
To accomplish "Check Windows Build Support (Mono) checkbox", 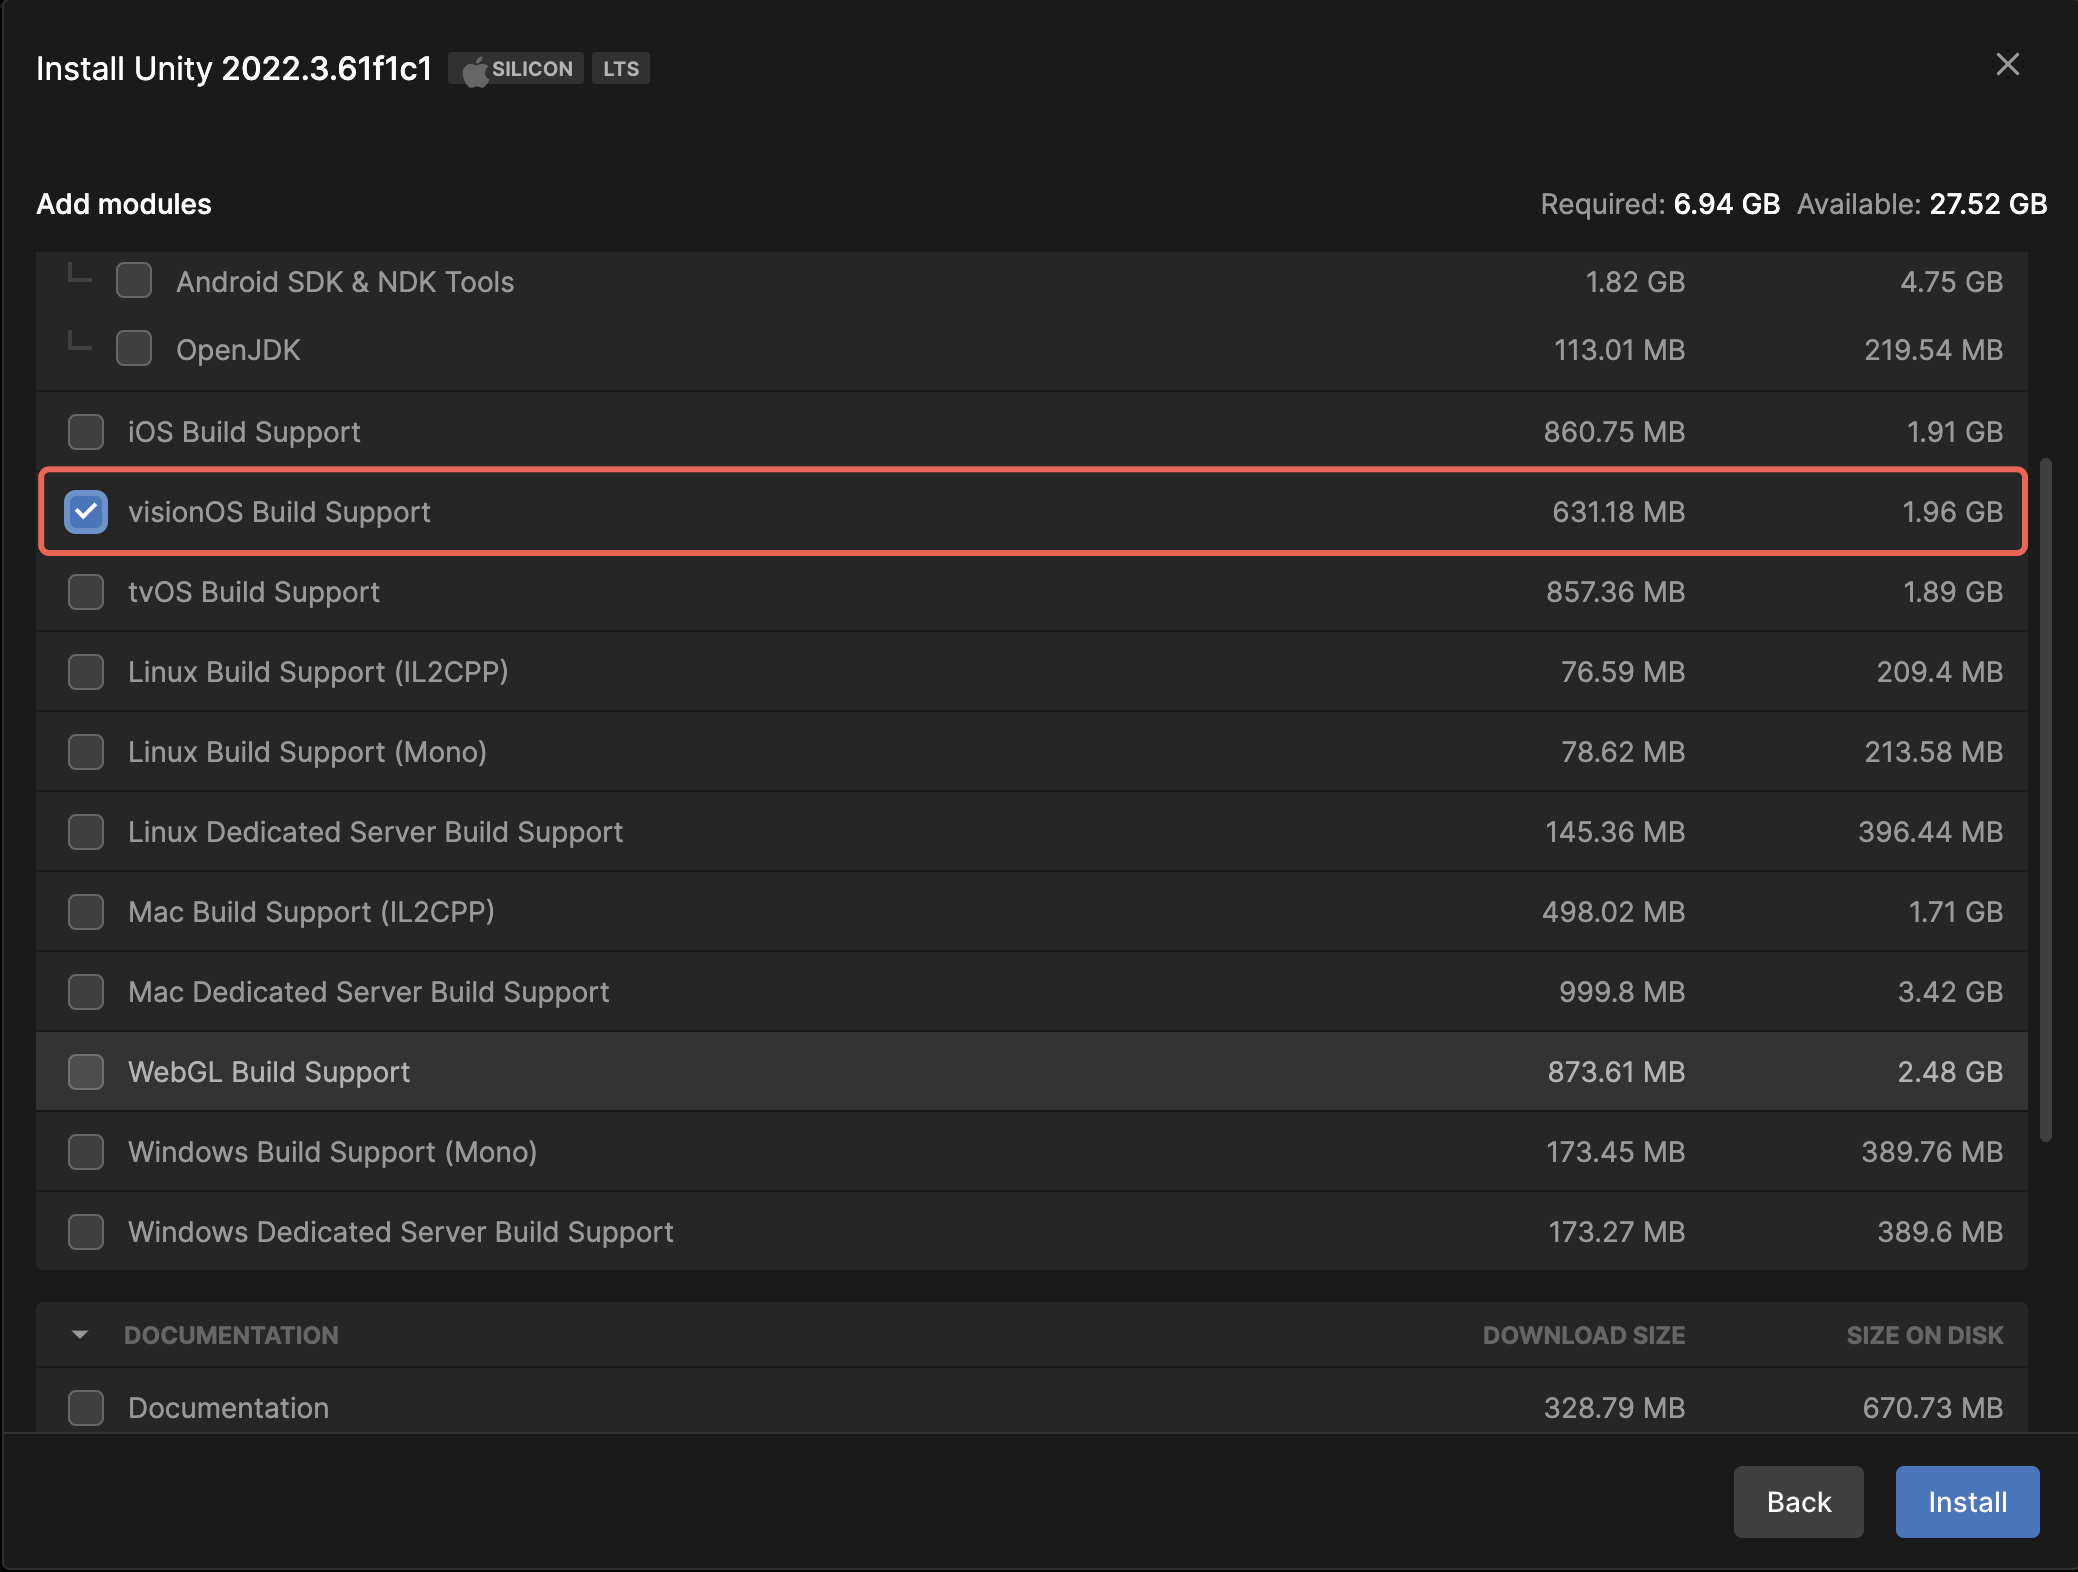I will [x=86, y=1152].
